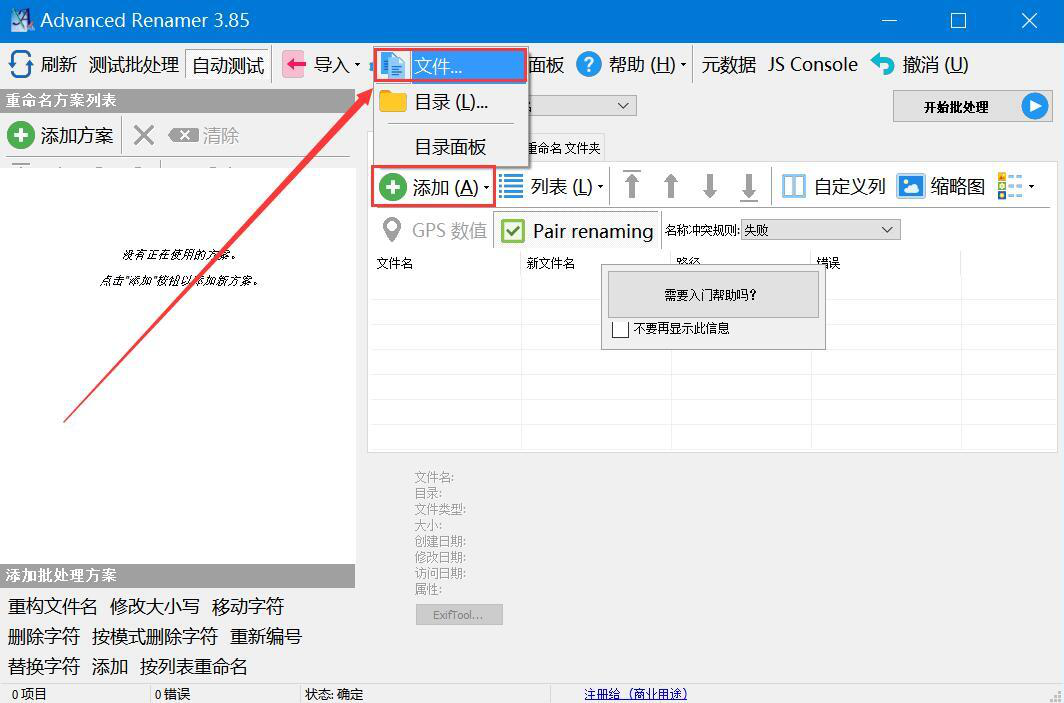The image size is (1064, 703).
Task: Toggle Pair renaming checkbox
Action: click(577, 231)
